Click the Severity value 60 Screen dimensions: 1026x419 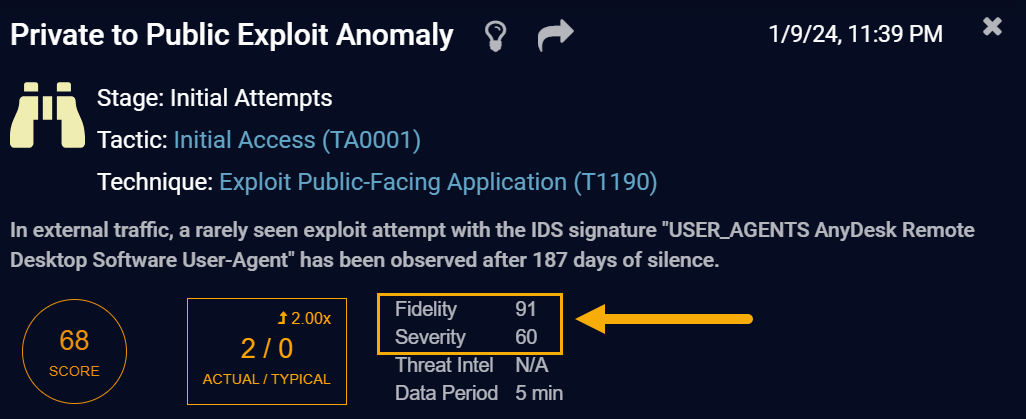click(x=526, y=337)
